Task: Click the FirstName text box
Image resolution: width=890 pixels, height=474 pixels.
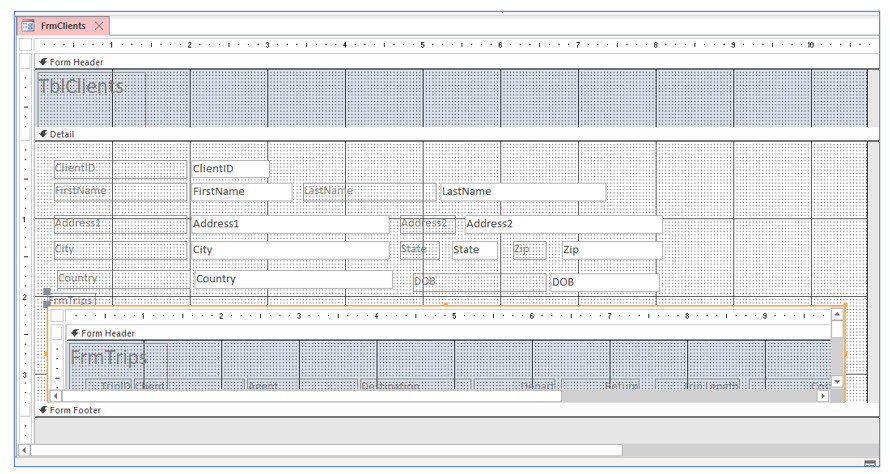Action: click(x=241, y=191)
